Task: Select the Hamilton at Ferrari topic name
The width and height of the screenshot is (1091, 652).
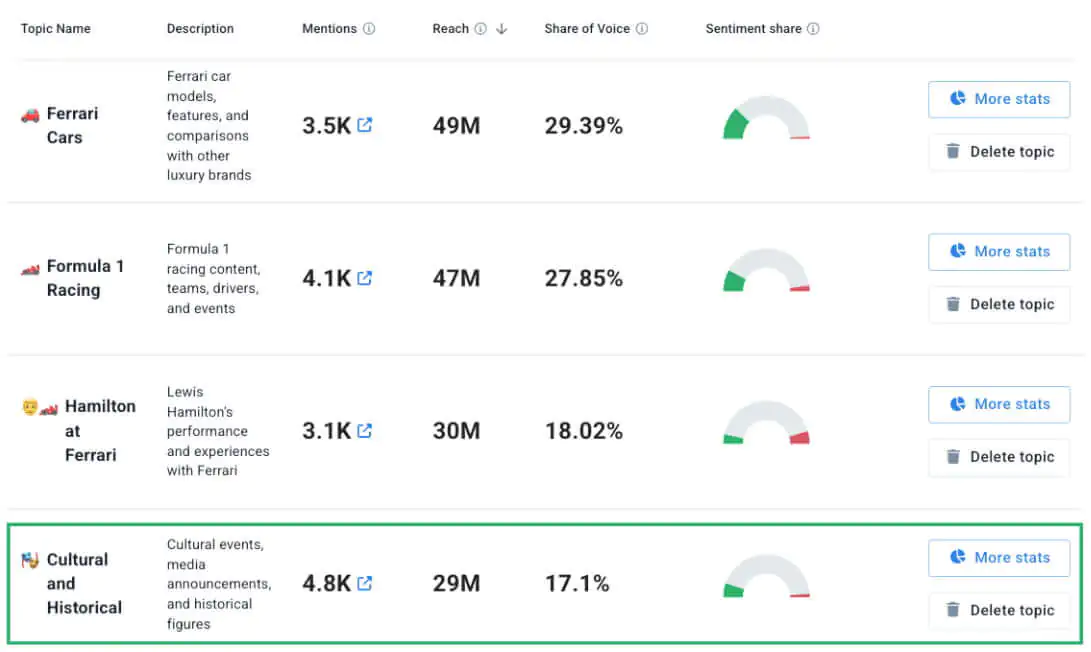Action: click(x=100, y=431)
